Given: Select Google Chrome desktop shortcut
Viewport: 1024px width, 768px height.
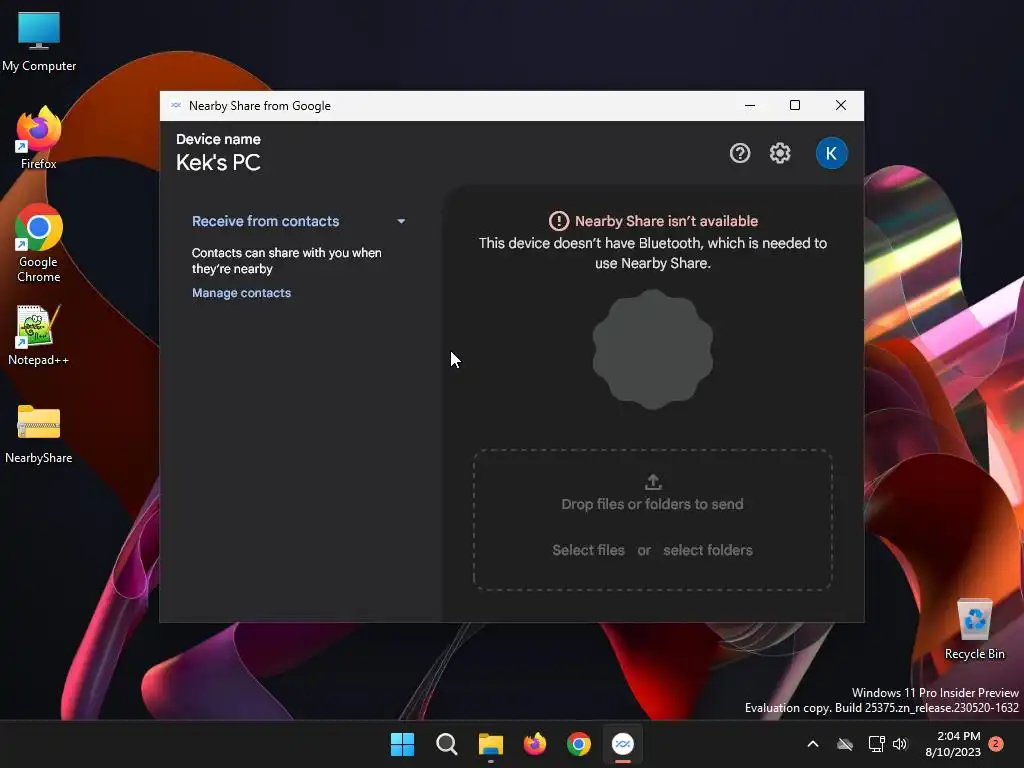Looking at the screenshot, I should click(39, 243).
